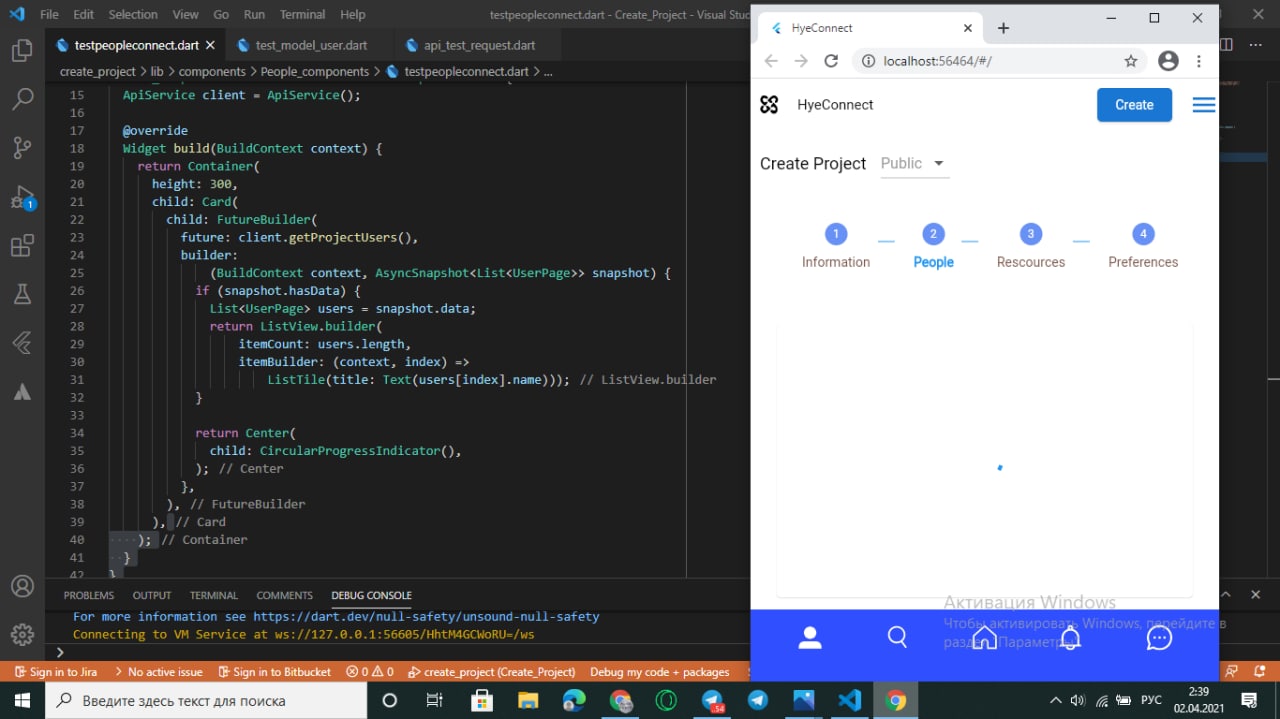
Task: Open the Terminal menu in menu bar
Action: [303, 15]
